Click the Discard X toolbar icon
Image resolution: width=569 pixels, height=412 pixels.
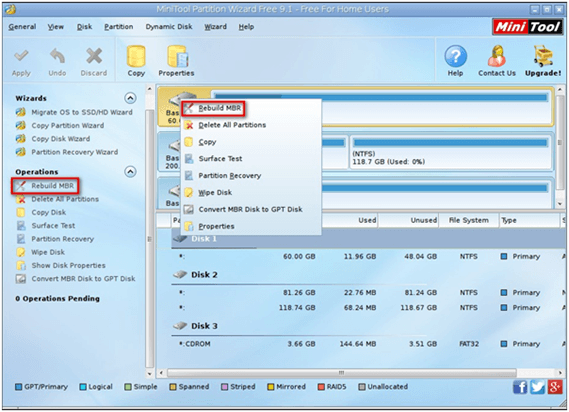point(94,56)
